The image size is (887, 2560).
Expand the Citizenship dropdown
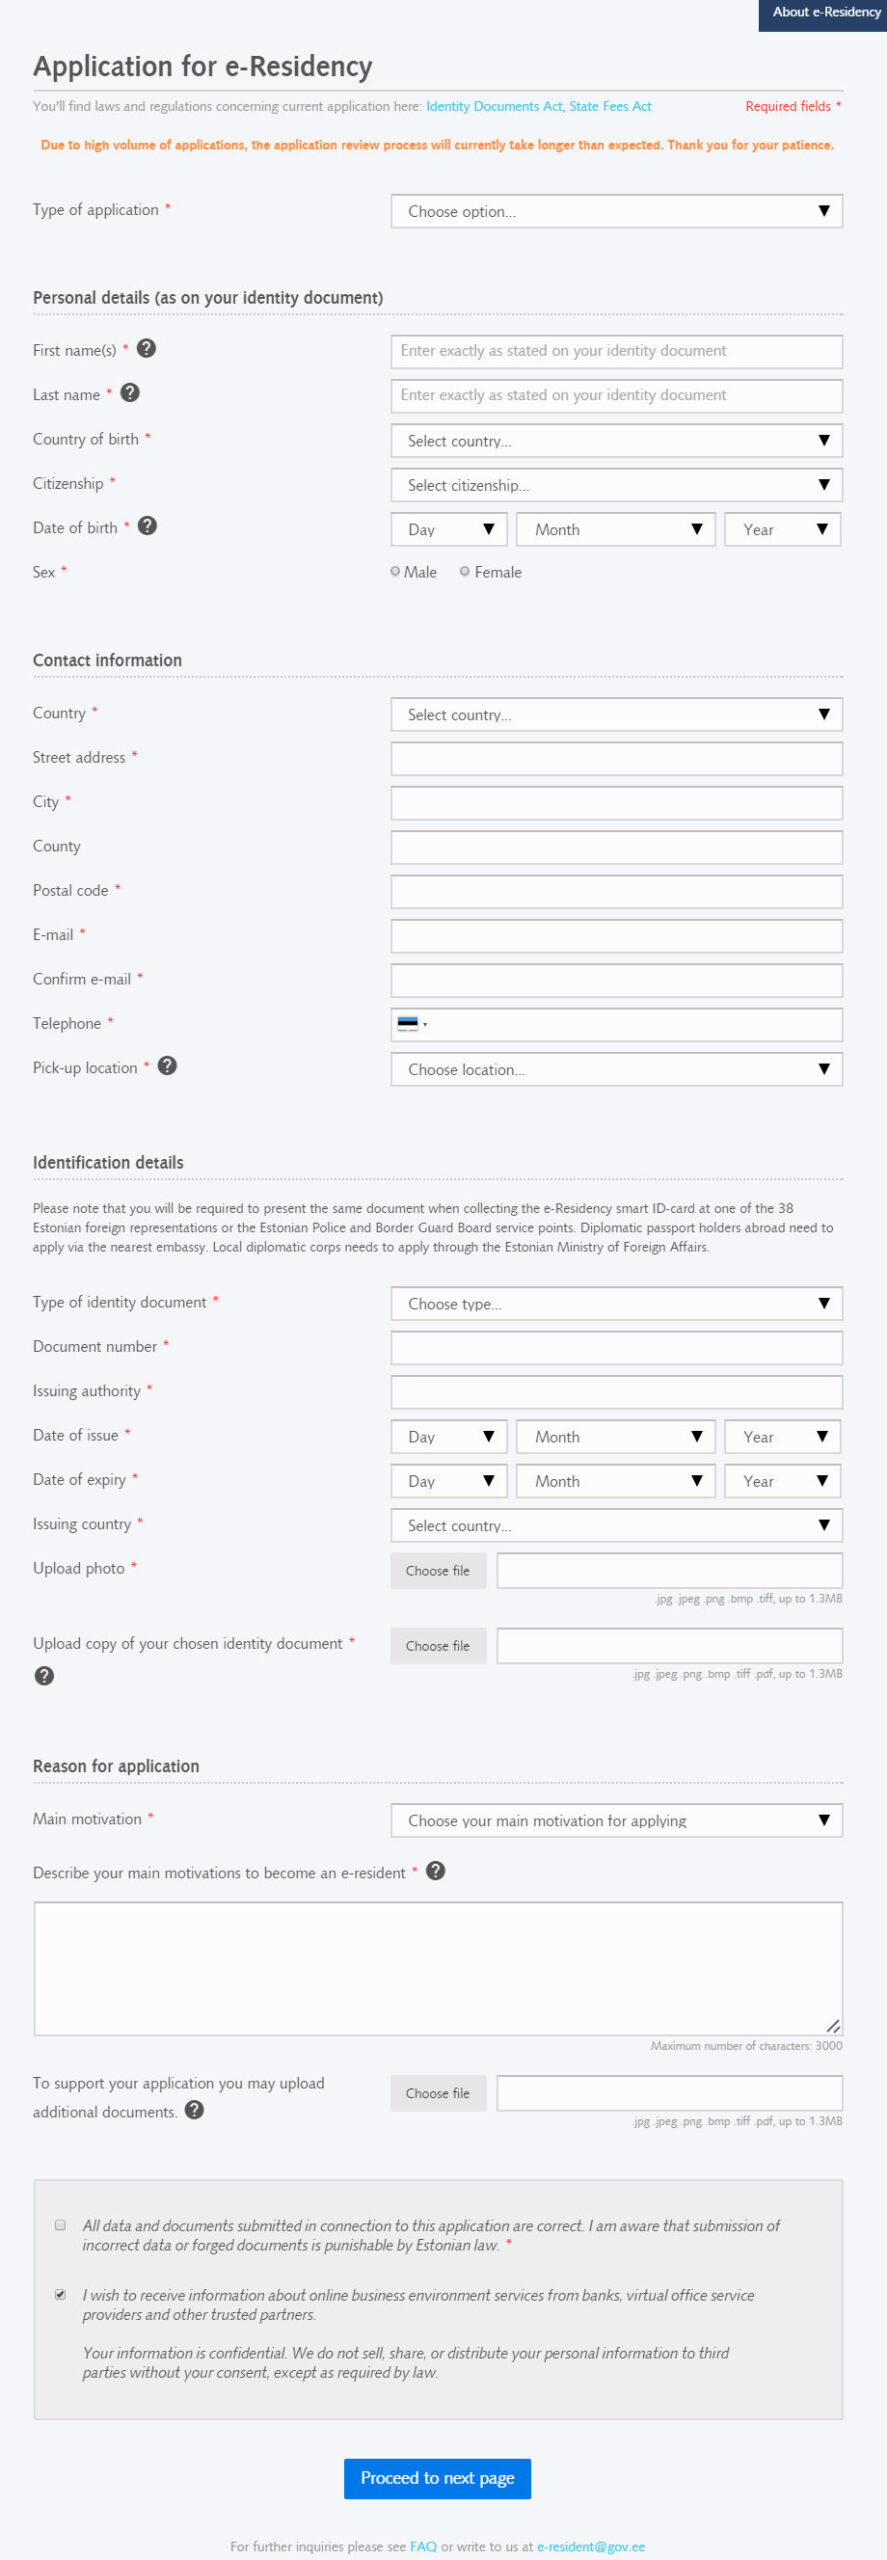point(616,485)
